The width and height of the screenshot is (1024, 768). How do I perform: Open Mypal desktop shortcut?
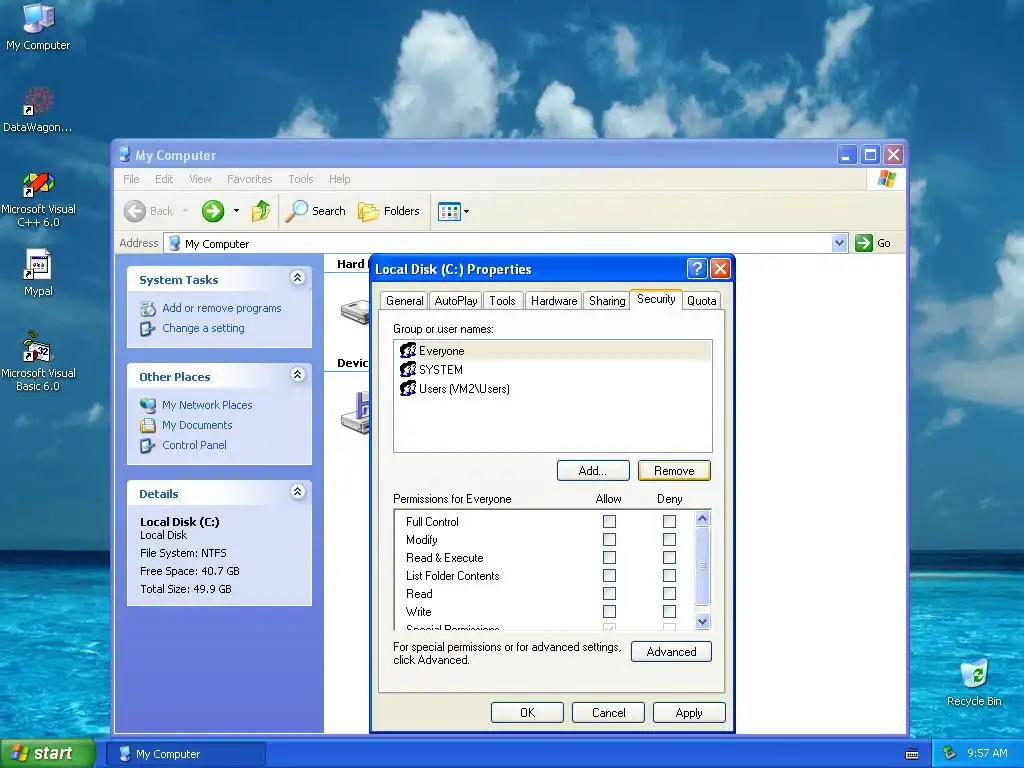coord(38,273)
